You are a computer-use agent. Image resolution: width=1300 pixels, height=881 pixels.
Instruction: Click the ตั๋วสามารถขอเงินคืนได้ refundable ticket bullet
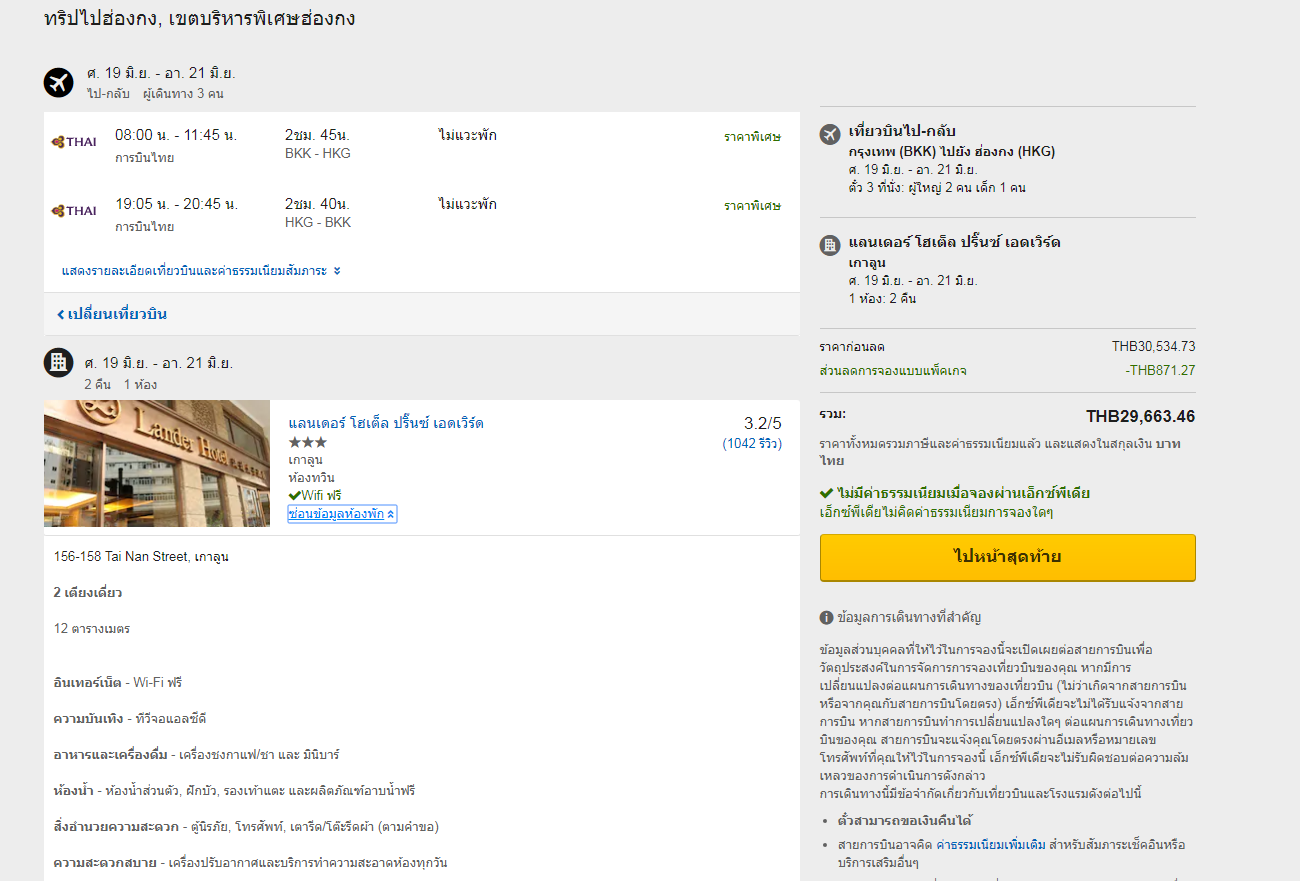tap(905, 821)
